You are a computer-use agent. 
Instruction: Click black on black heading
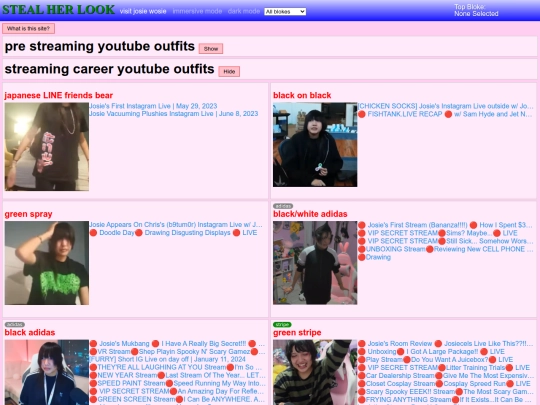pos(302,95)
